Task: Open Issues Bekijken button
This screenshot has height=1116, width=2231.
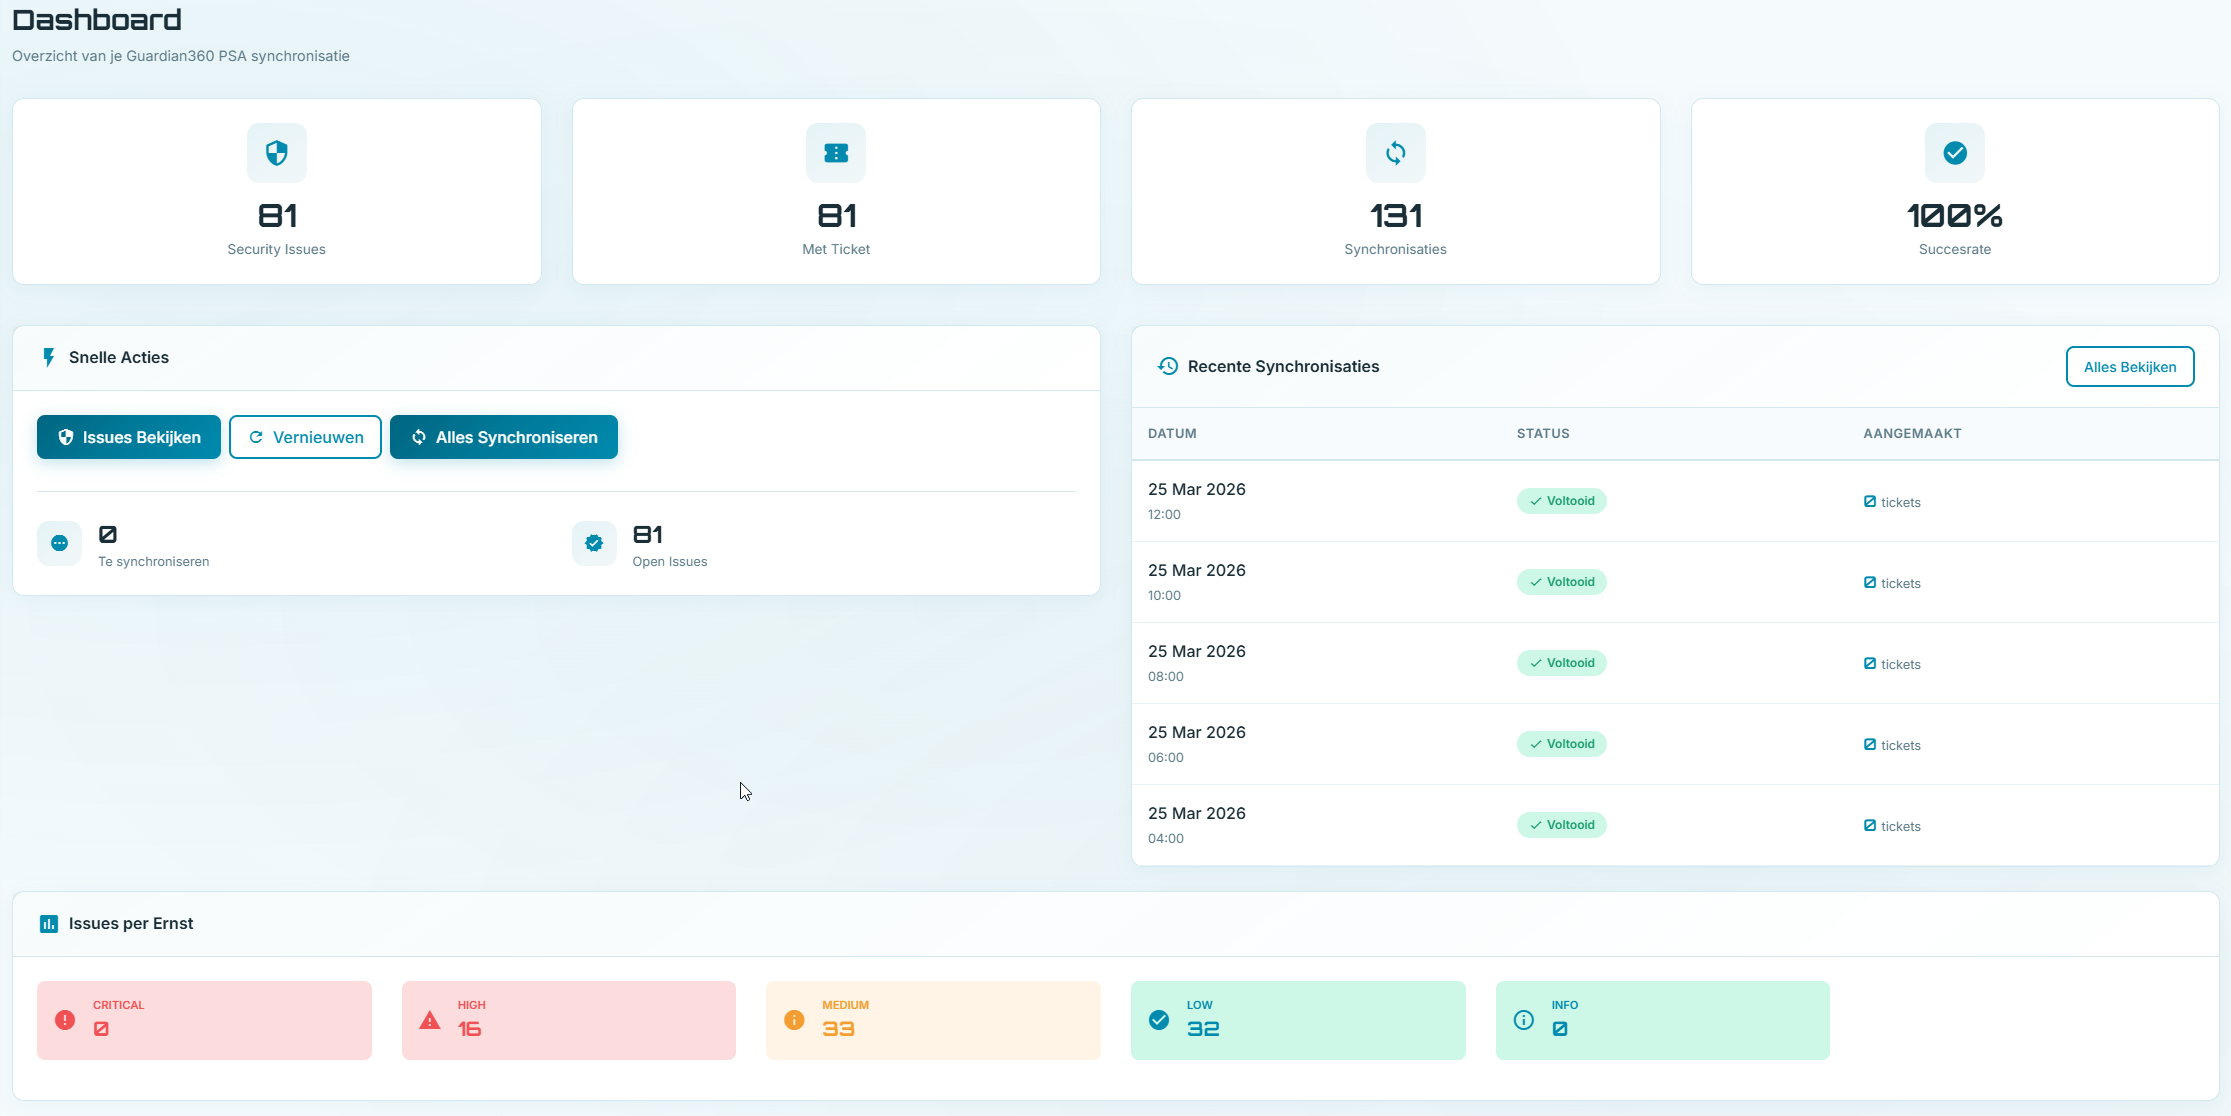Action: tap(129, 437)
